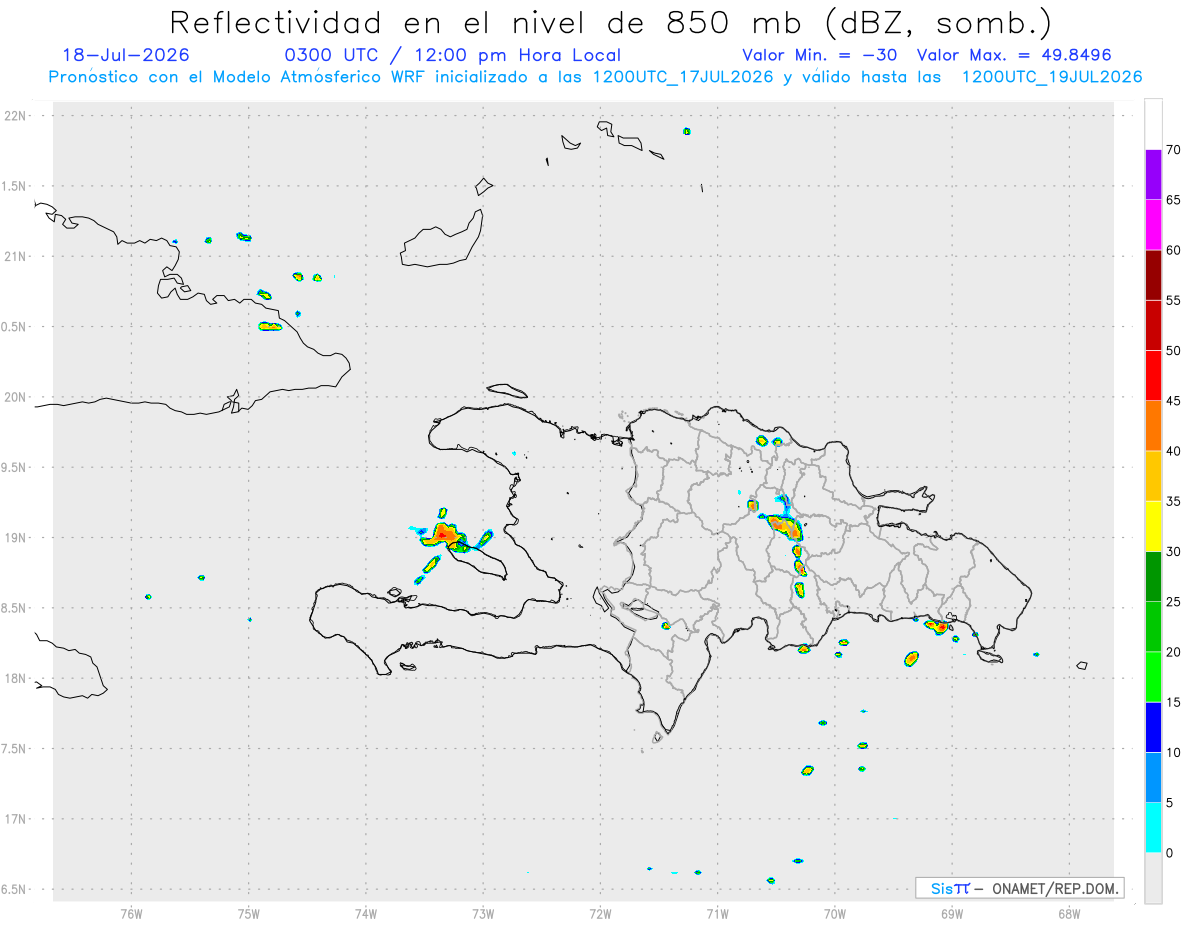This screenshot has height=927, width=1200.
Task: Click the colorbar label '55'
Action: point(1174,300)
